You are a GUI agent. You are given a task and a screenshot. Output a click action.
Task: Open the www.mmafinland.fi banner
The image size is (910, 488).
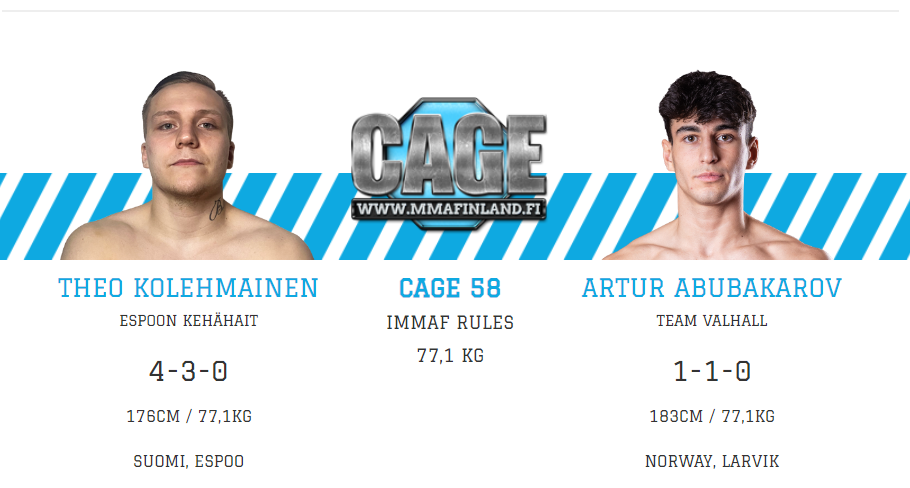[x=449, y=209]
